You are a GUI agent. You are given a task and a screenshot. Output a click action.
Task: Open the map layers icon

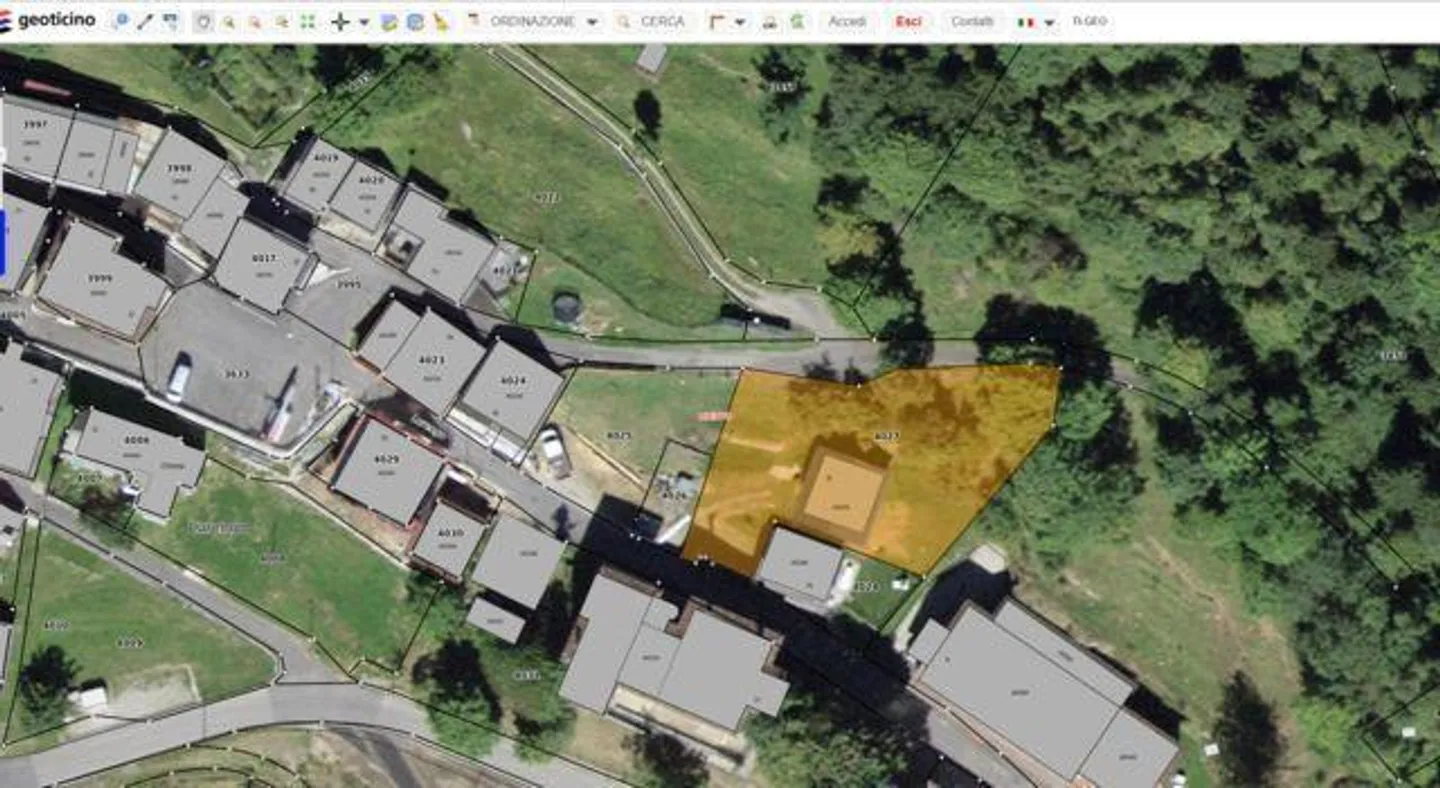coord(389,22)
